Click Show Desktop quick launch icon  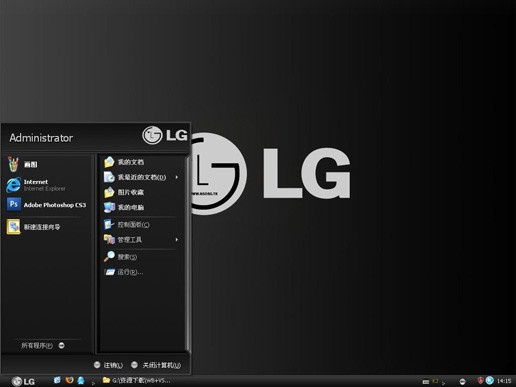pos(57,380)
